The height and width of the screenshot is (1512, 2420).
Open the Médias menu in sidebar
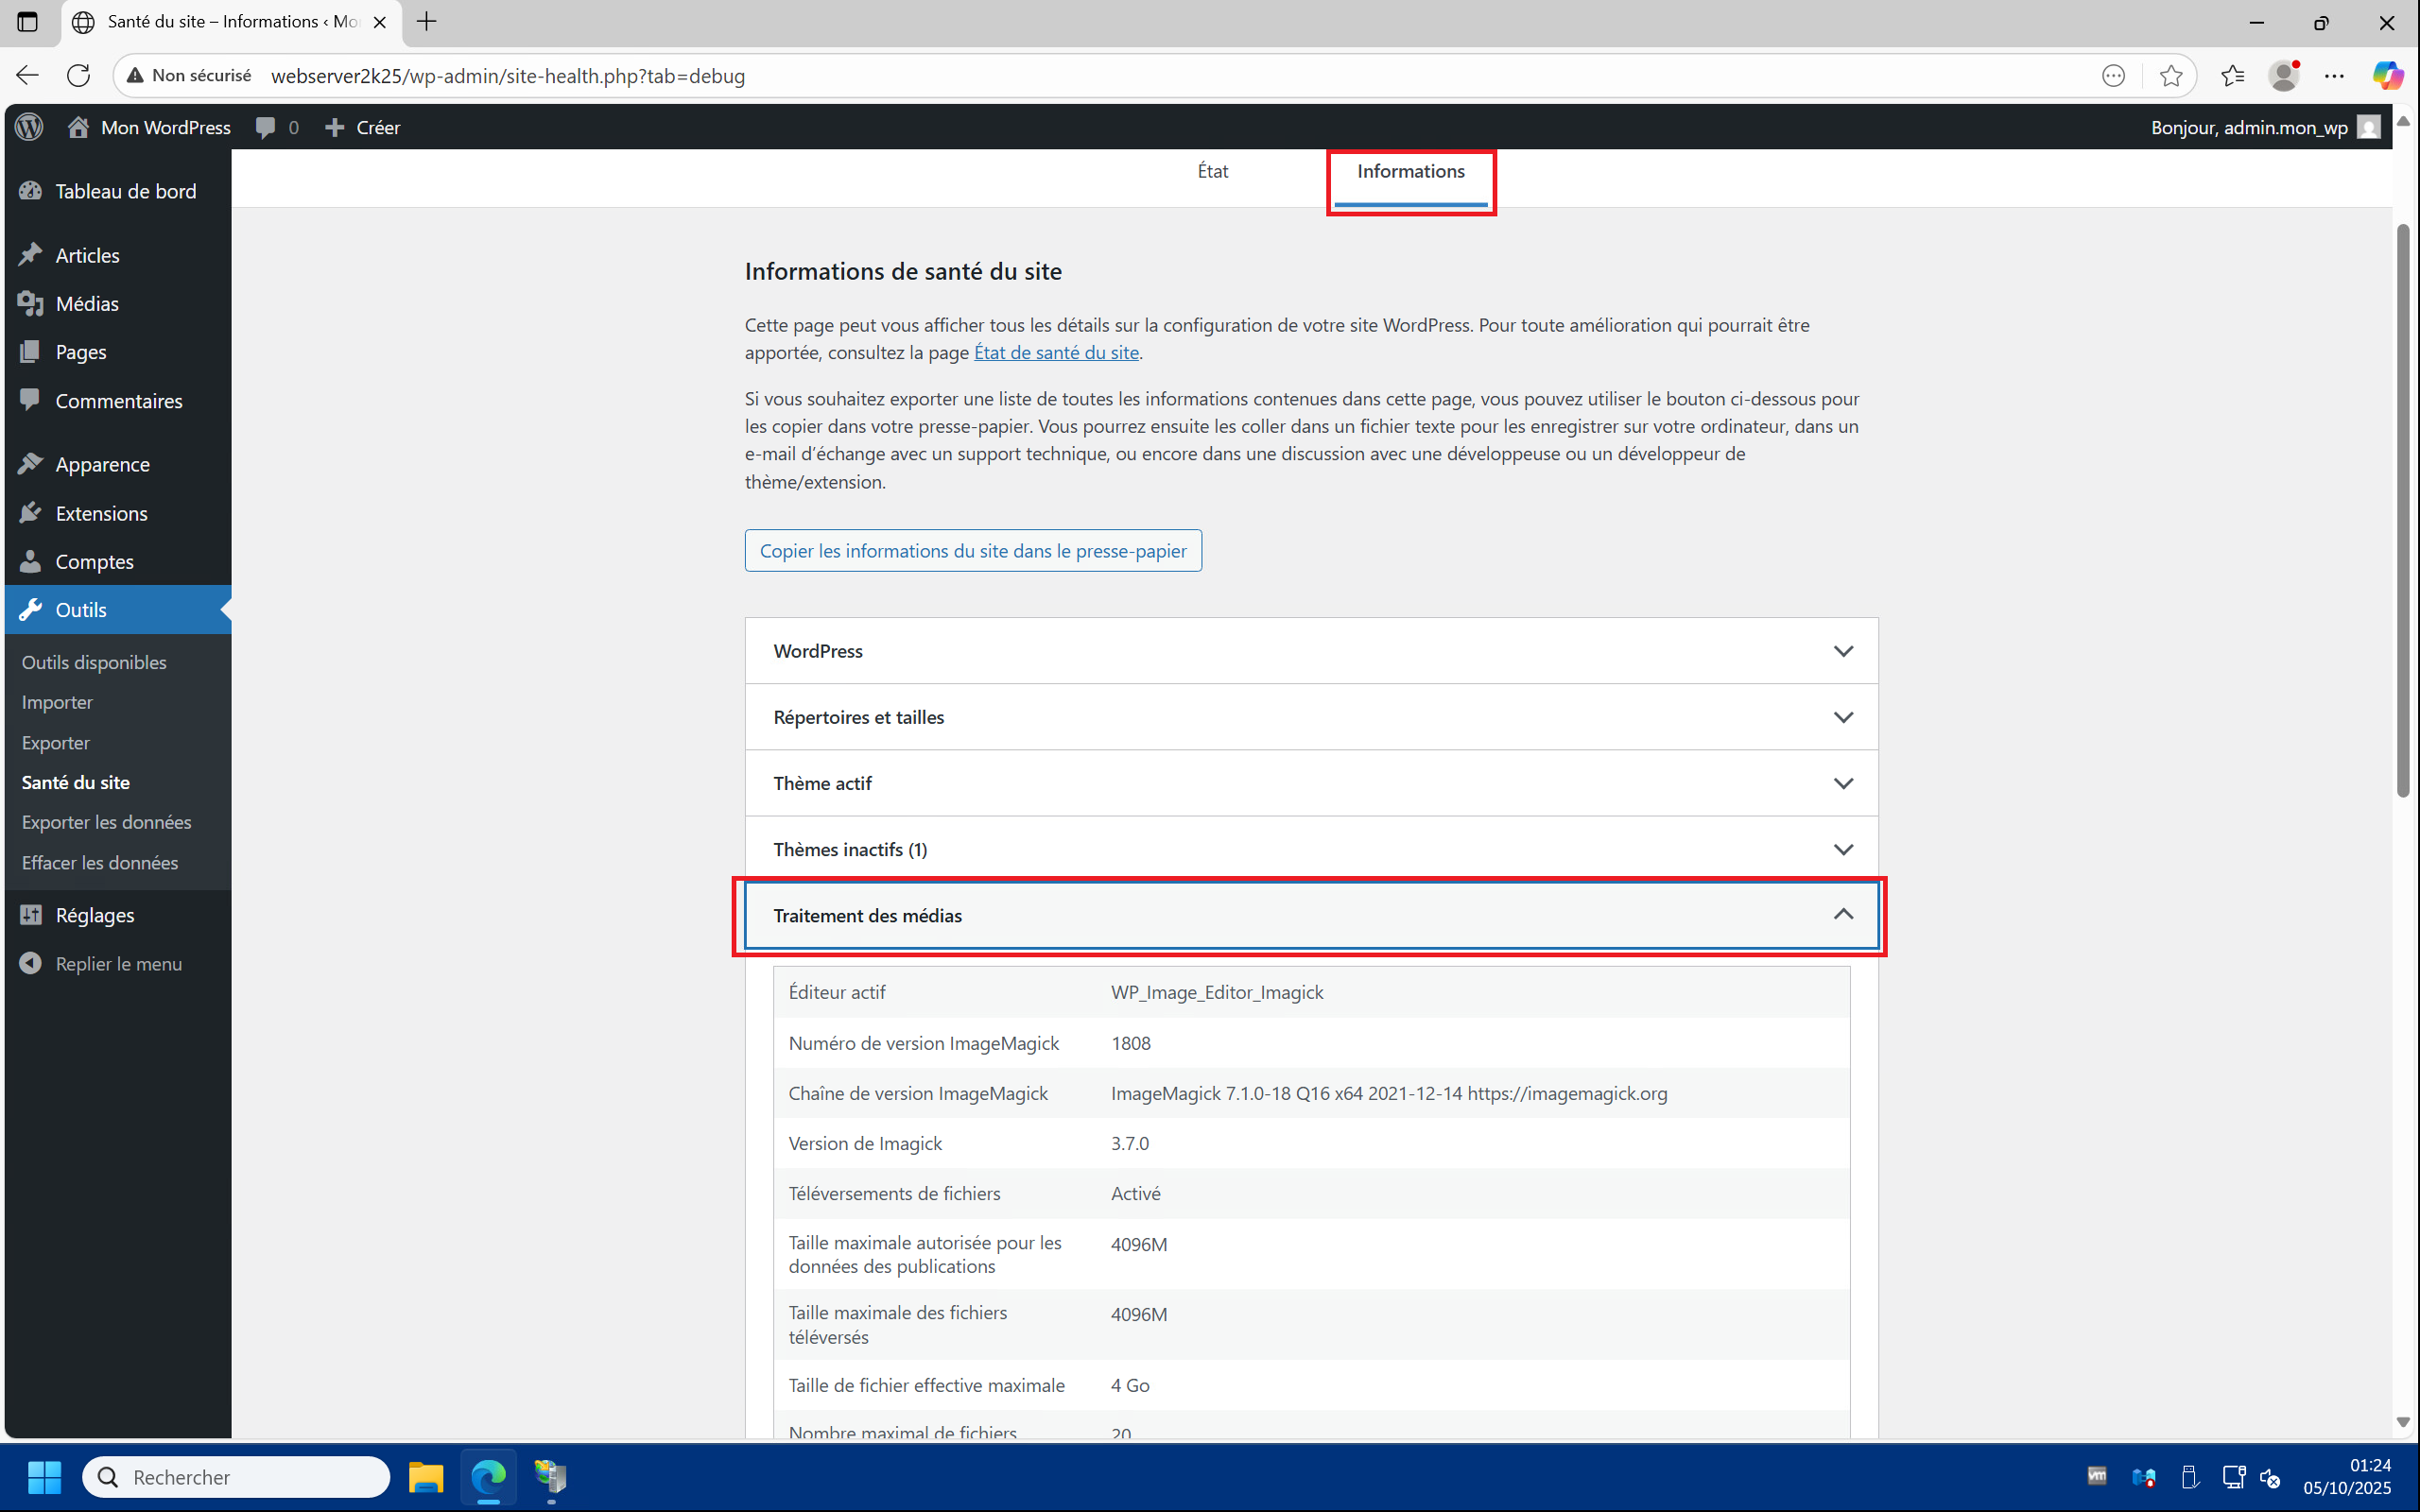click(x=87, y=304)
